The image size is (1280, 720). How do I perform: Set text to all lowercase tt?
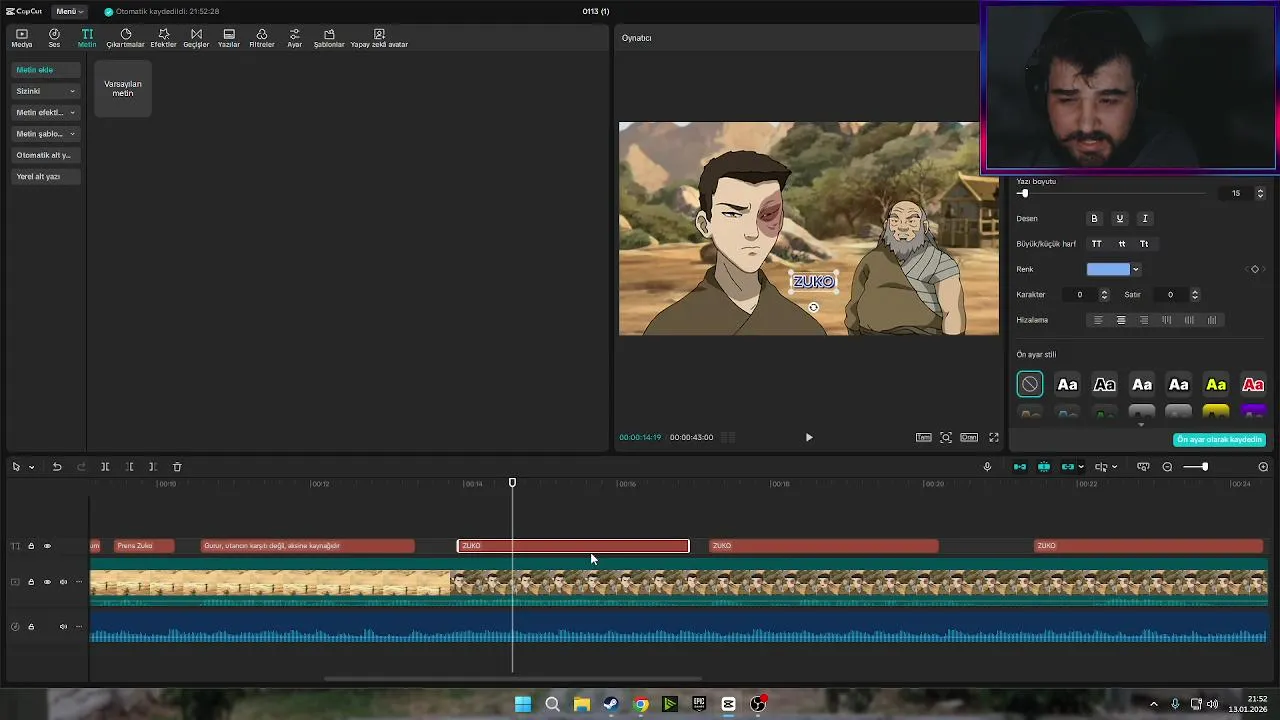[1121, 244]
